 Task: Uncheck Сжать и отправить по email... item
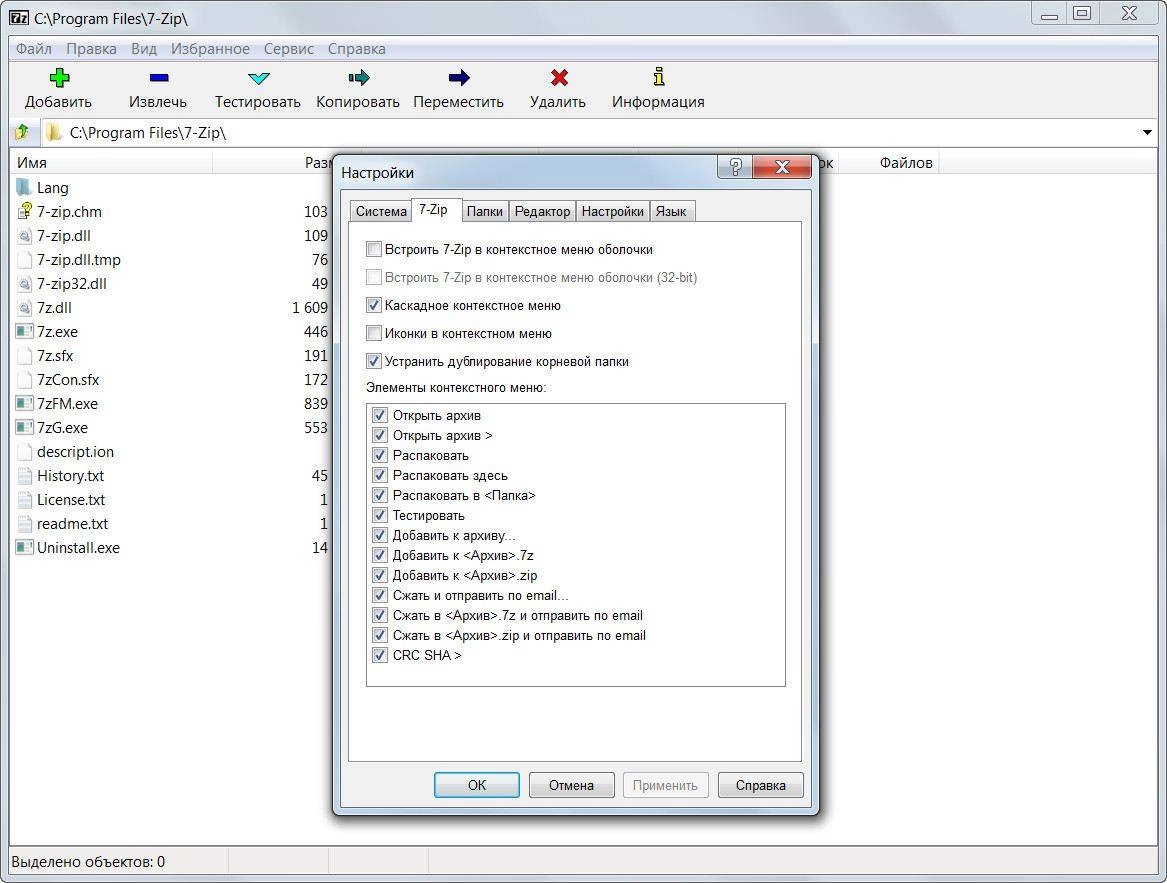[380, 596]
